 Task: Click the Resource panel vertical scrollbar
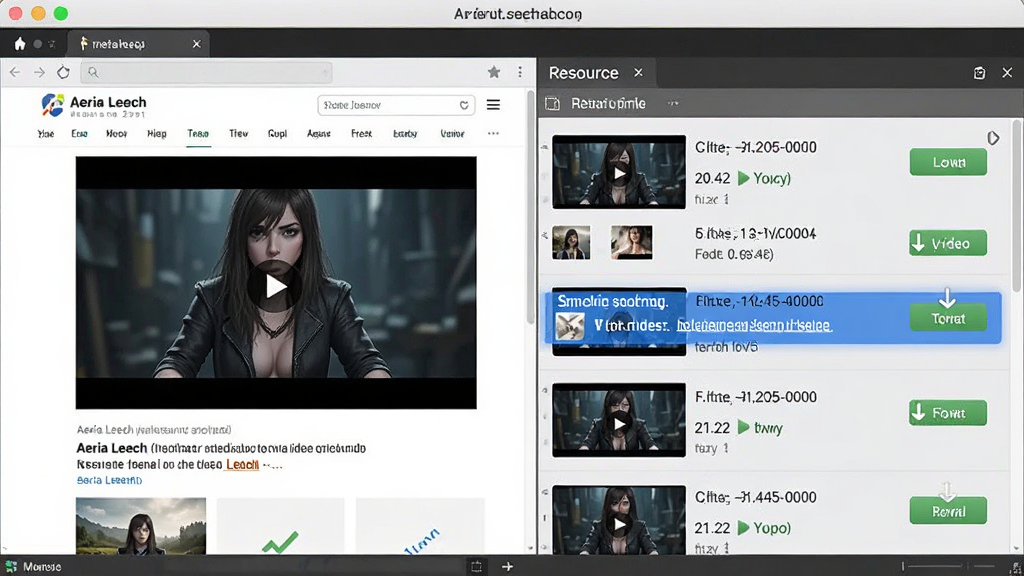(x=1017, y=206)
